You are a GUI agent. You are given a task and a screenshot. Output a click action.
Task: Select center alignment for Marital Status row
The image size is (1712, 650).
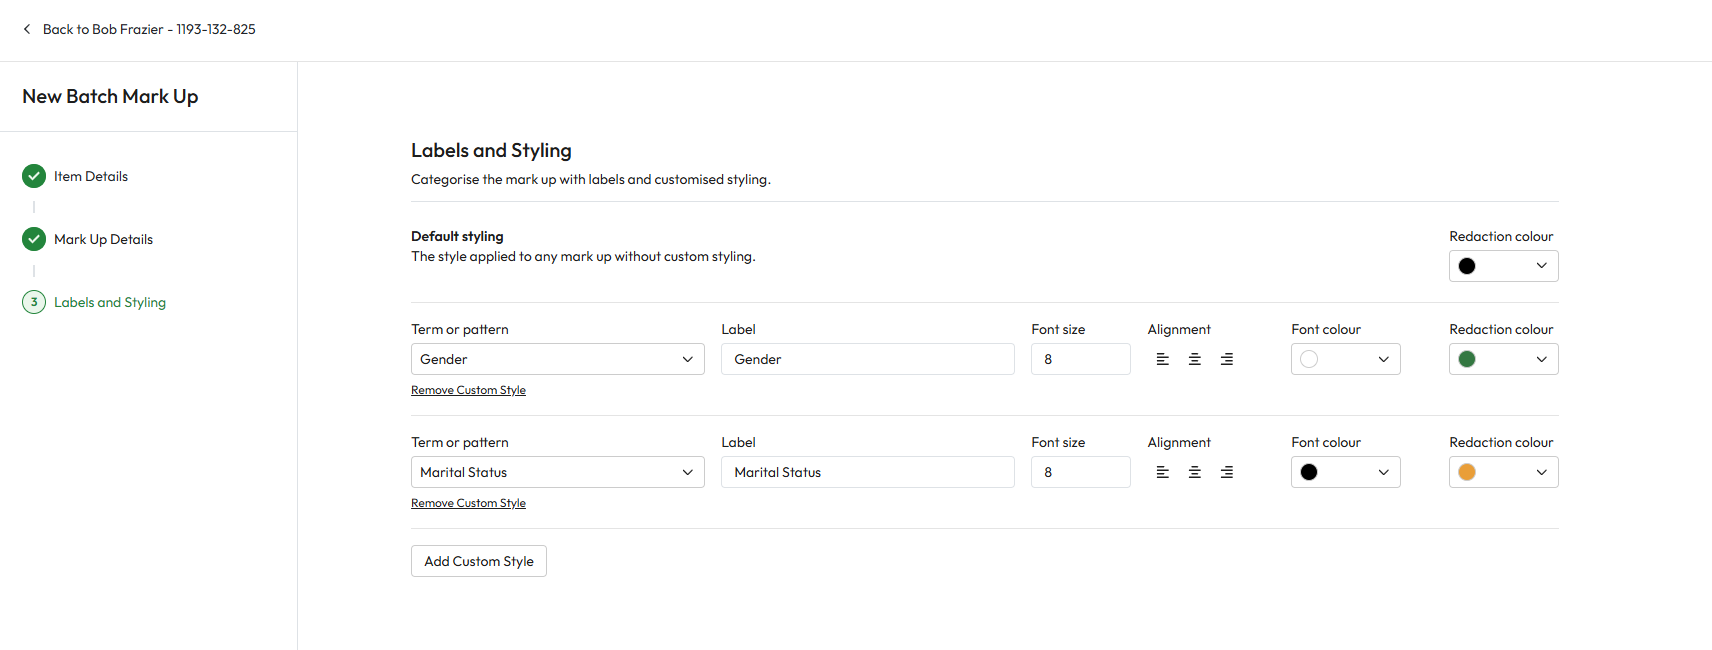pyautogui.click(x=1194, y=472)
